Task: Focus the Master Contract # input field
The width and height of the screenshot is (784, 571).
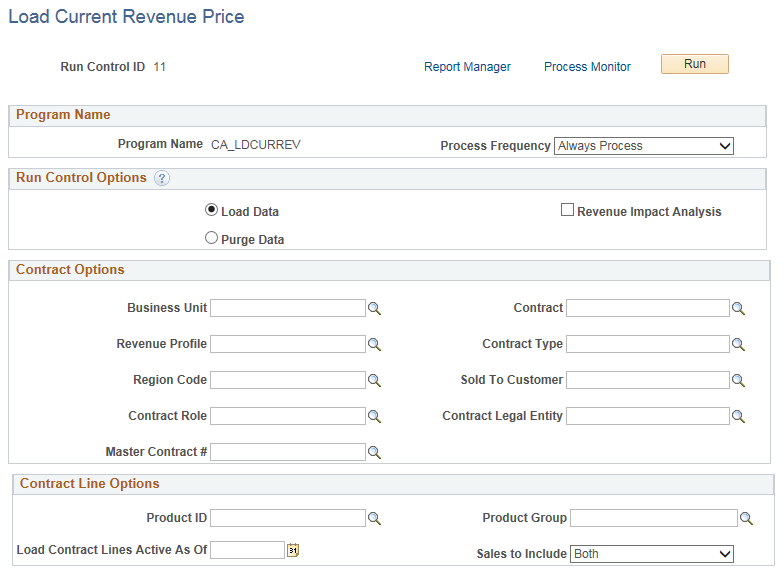Action: click(288, 452)
